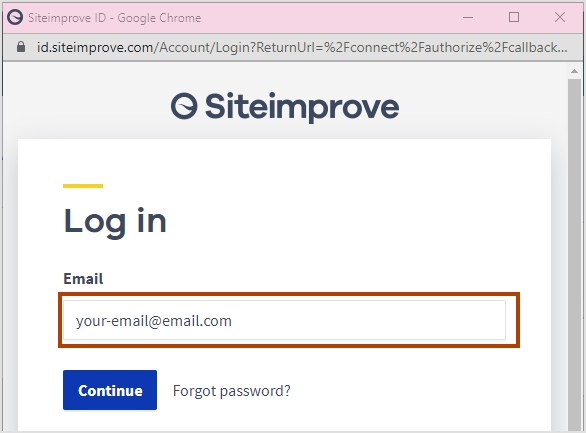Image resolution: width=586 pixels, height=433 pixels.
Task: Close the Siteimprove ID popup window
Action: point(560,17)
